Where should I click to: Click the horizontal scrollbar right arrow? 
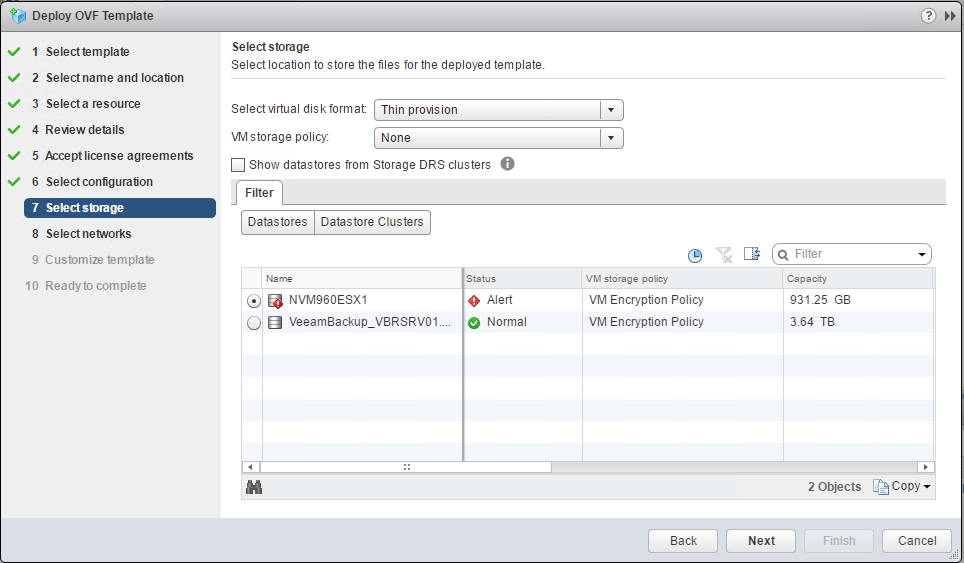click(x=926, y=467)
